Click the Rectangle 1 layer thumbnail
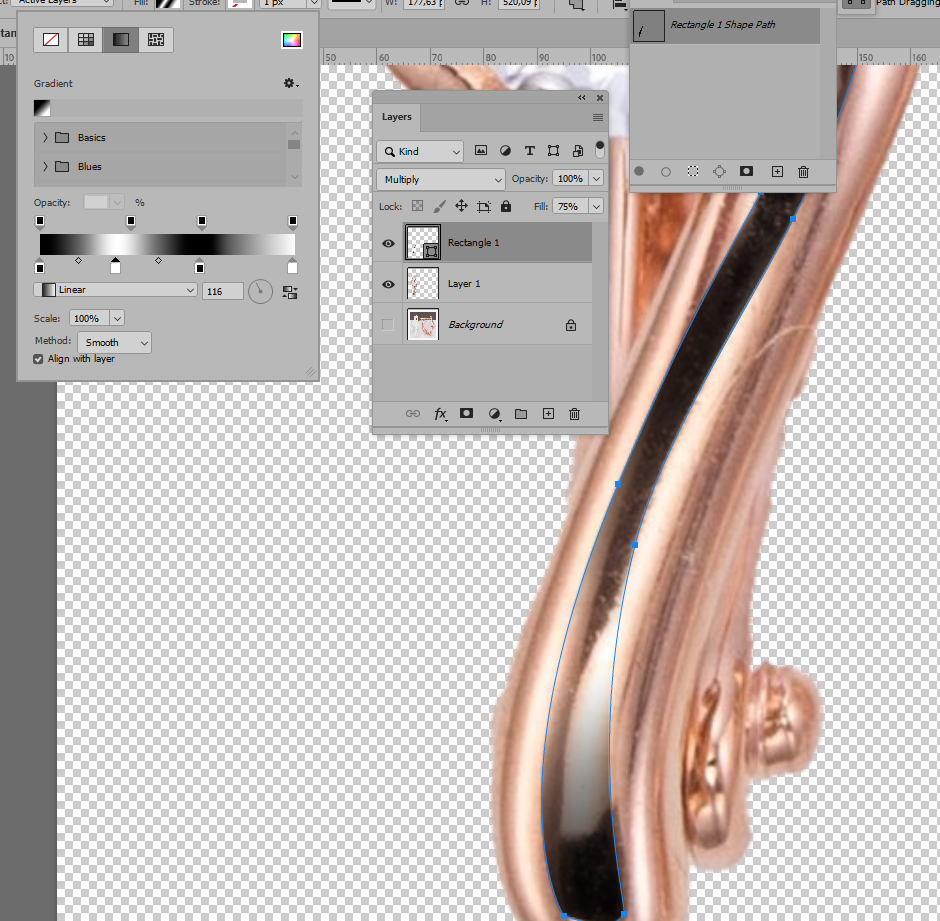 tap(423, 242)
